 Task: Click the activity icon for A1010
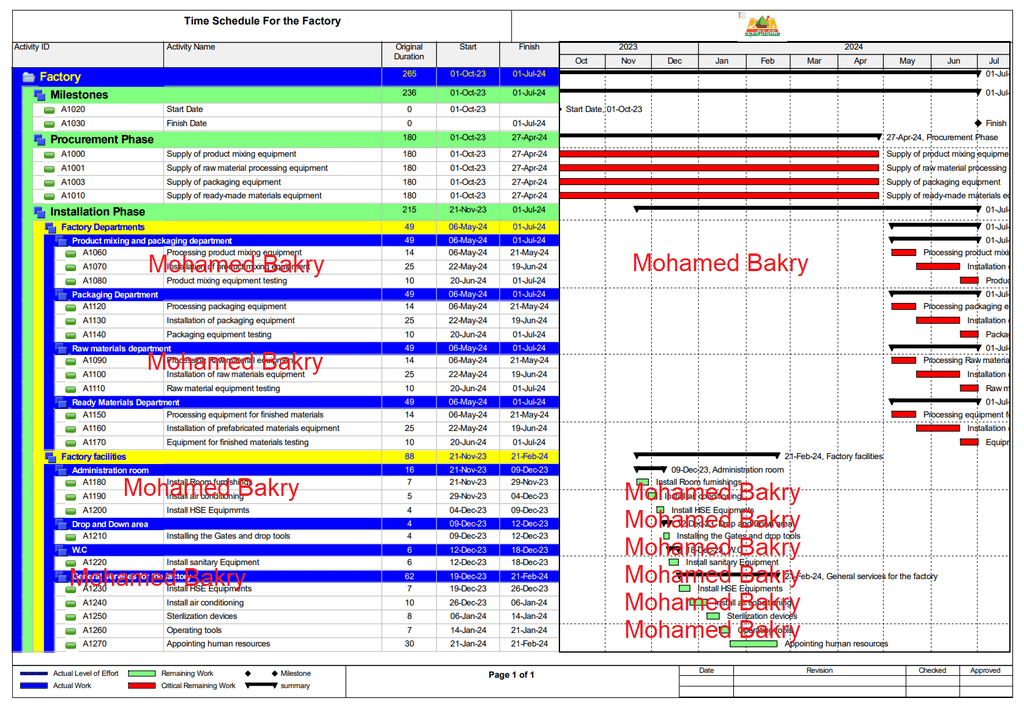[x=49, y=196]
